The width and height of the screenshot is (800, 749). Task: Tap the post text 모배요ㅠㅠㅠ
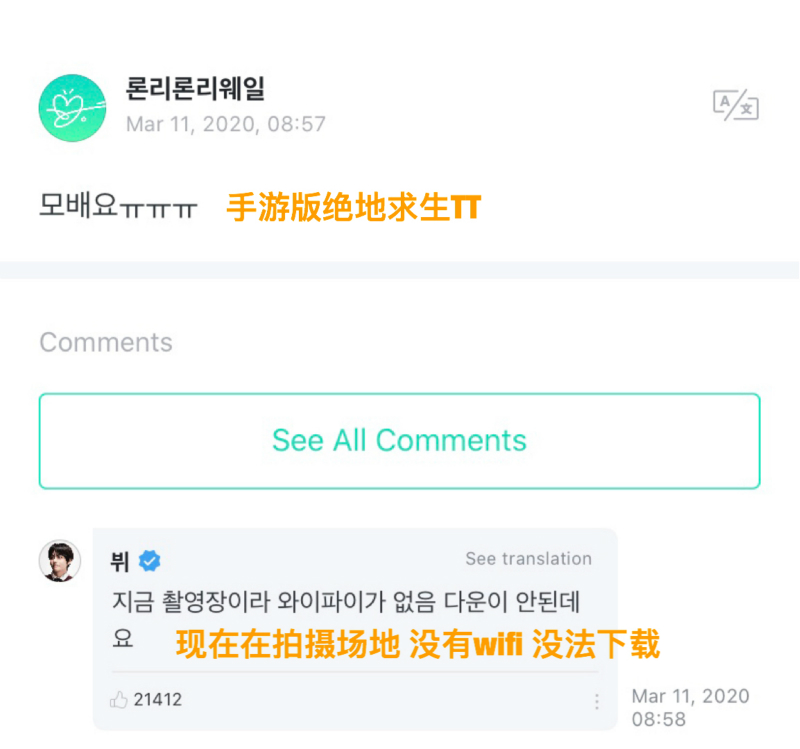[x=118, y=208]
